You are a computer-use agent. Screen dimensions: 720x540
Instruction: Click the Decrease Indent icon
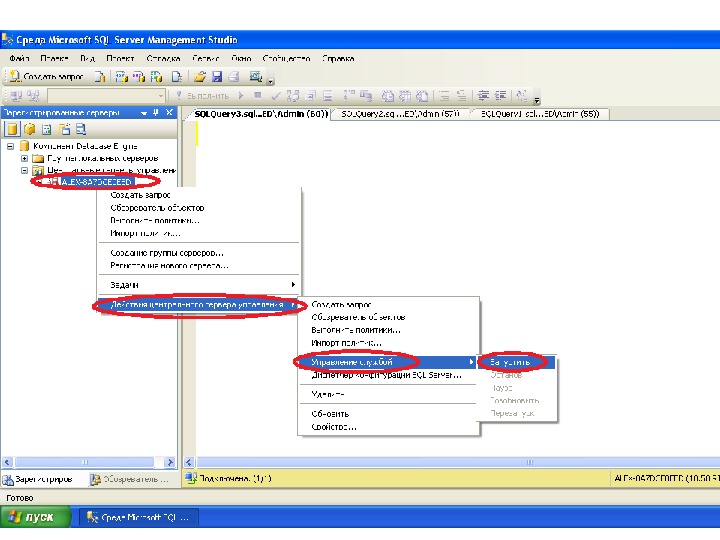click(483, 96)
